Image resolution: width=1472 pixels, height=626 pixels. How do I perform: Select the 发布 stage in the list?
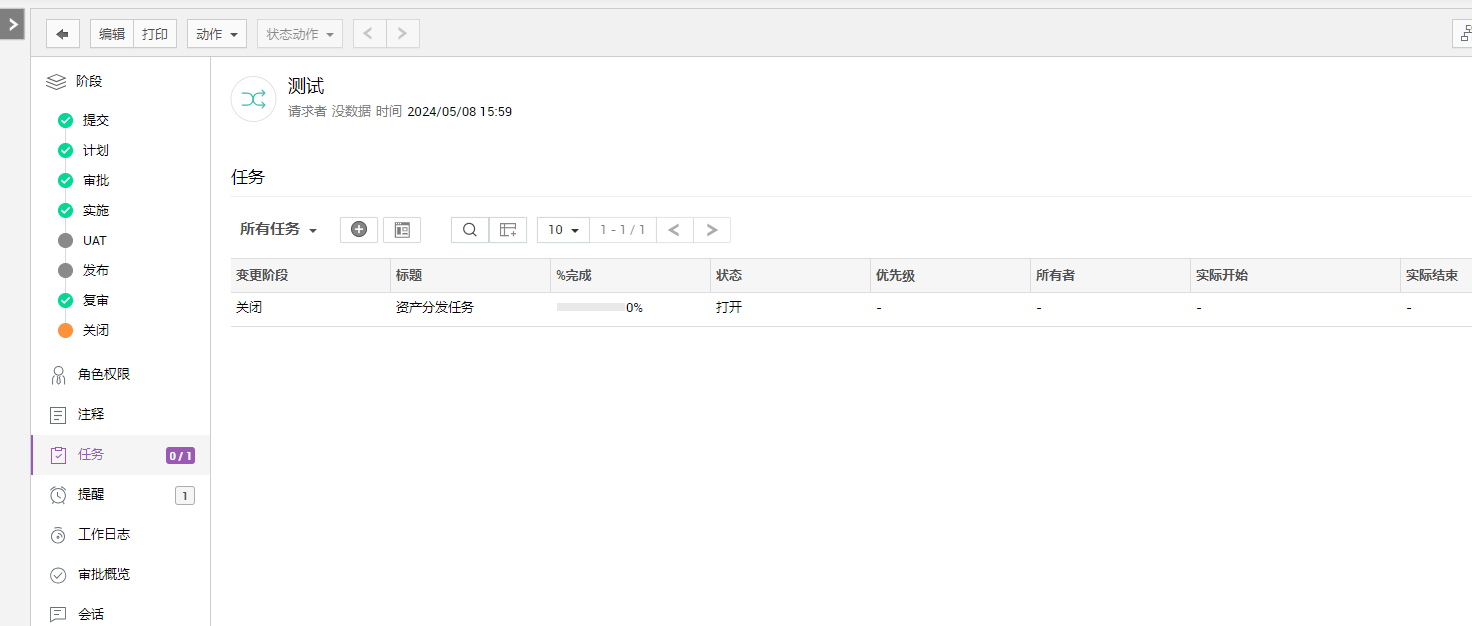(x=95, y=271)
